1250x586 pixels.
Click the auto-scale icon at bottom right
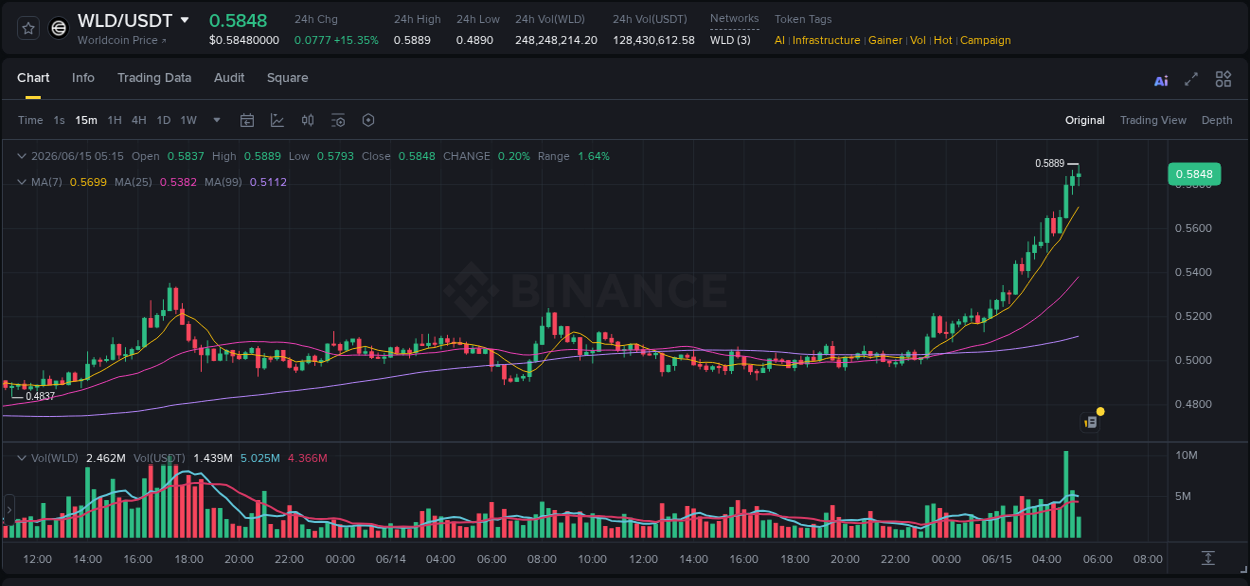(x=1208, y=557)
